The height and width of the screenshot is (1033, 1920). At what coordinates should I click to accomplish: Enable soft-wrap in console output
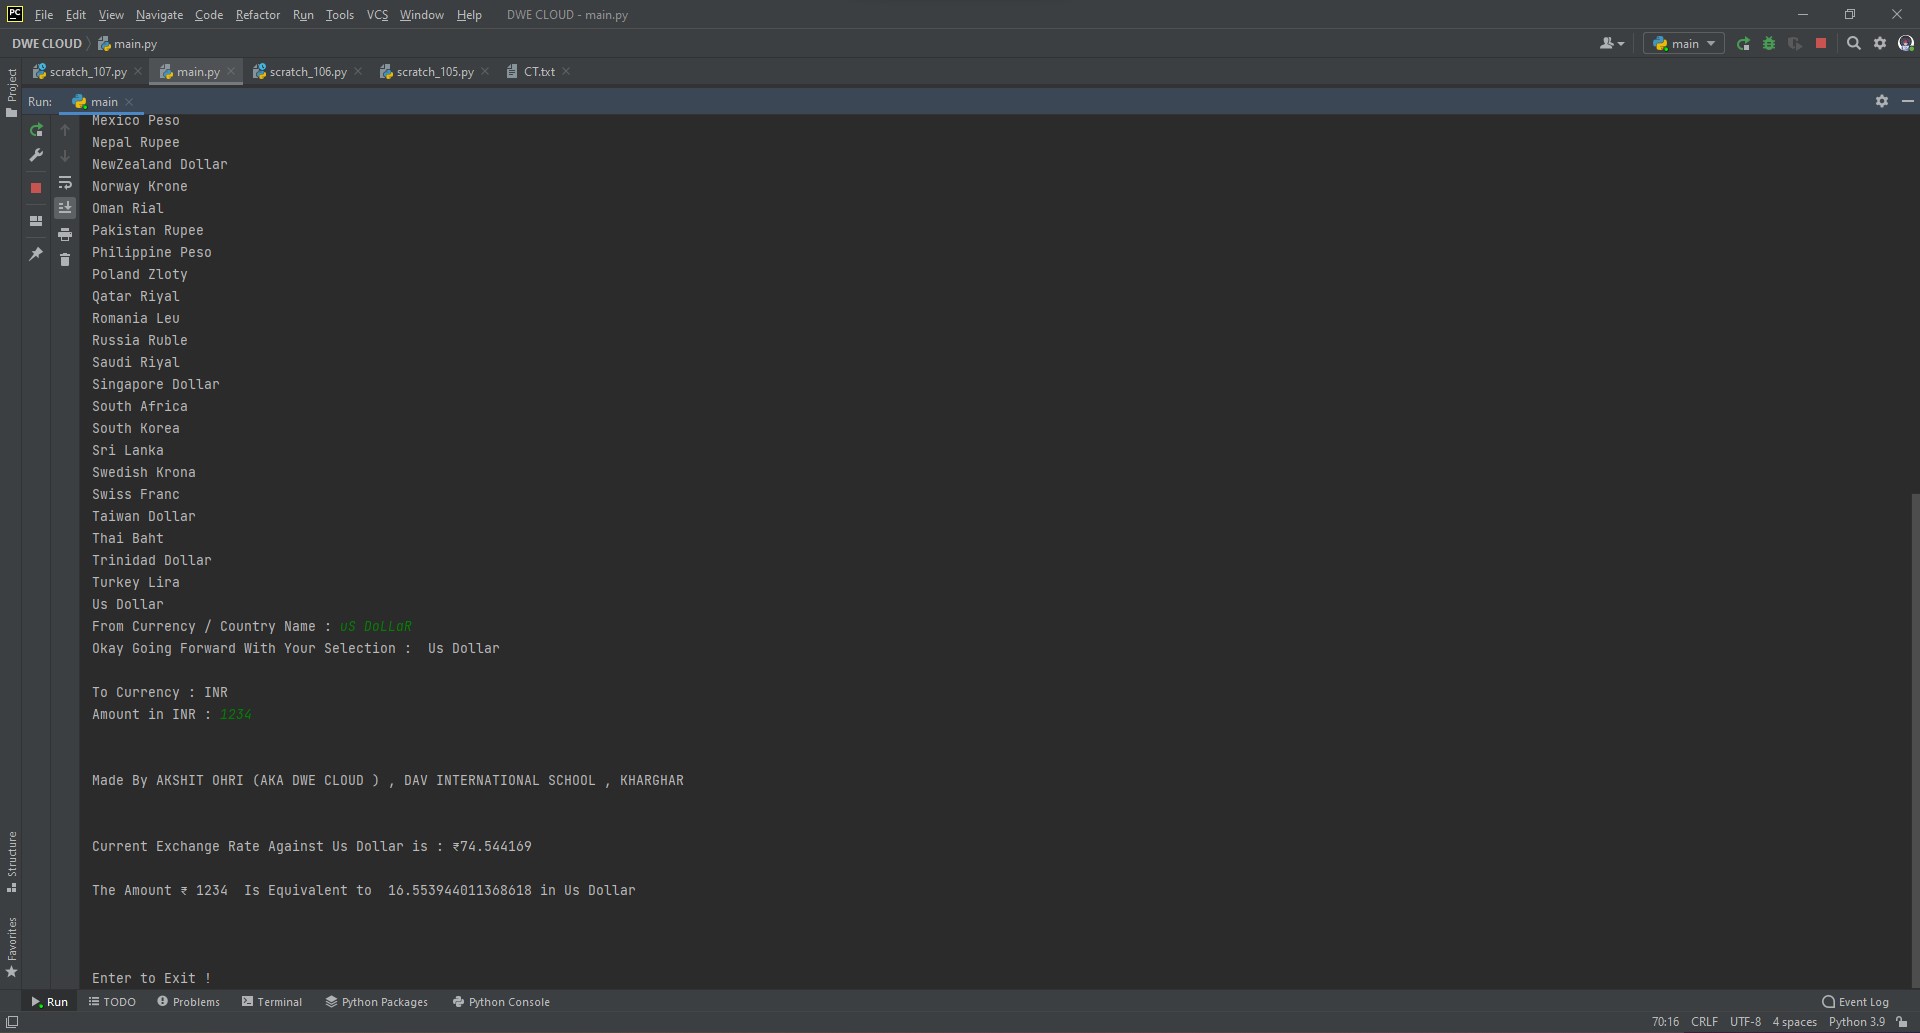(x=65, y=183)
